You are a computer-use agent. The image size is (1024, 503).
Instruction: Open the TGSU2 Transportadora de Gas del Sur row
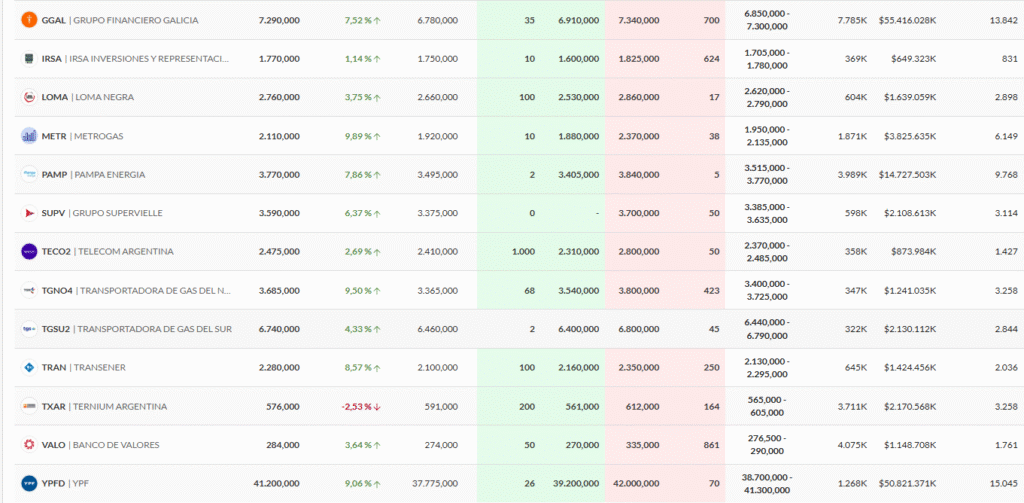click(x=136, y=329)
